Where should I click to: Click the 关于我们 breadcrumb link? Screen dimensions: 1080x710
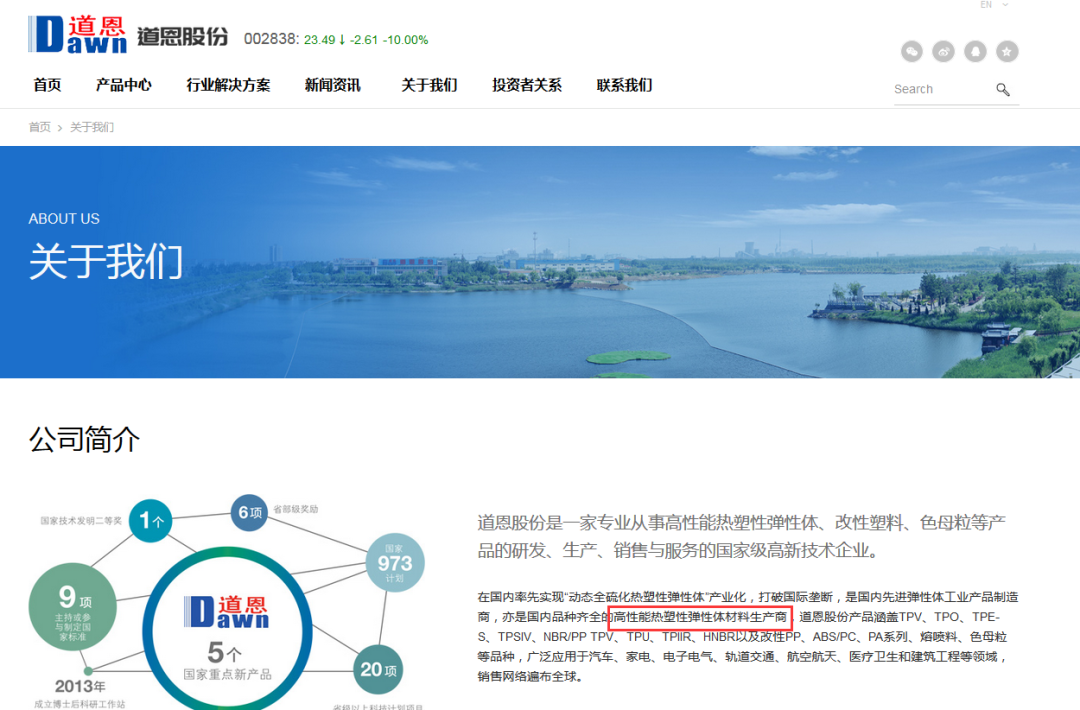[92, 127]
